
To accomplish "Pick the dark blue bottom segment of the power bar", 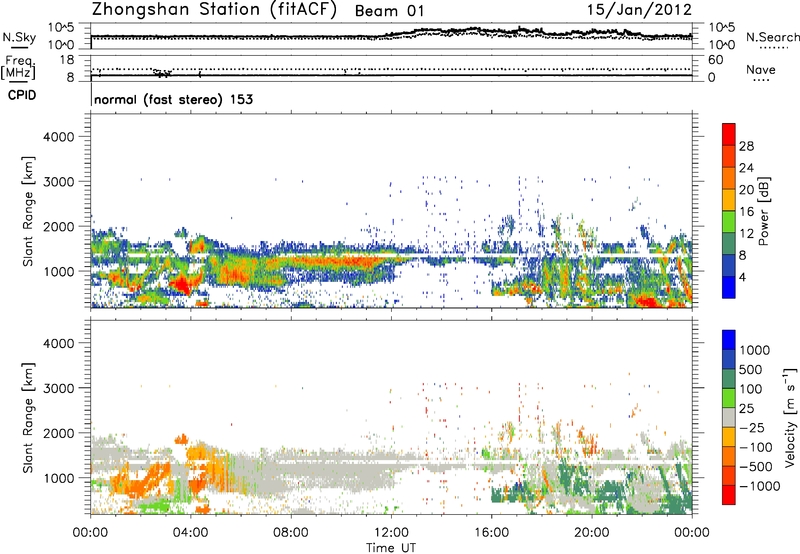I will 729,287.
